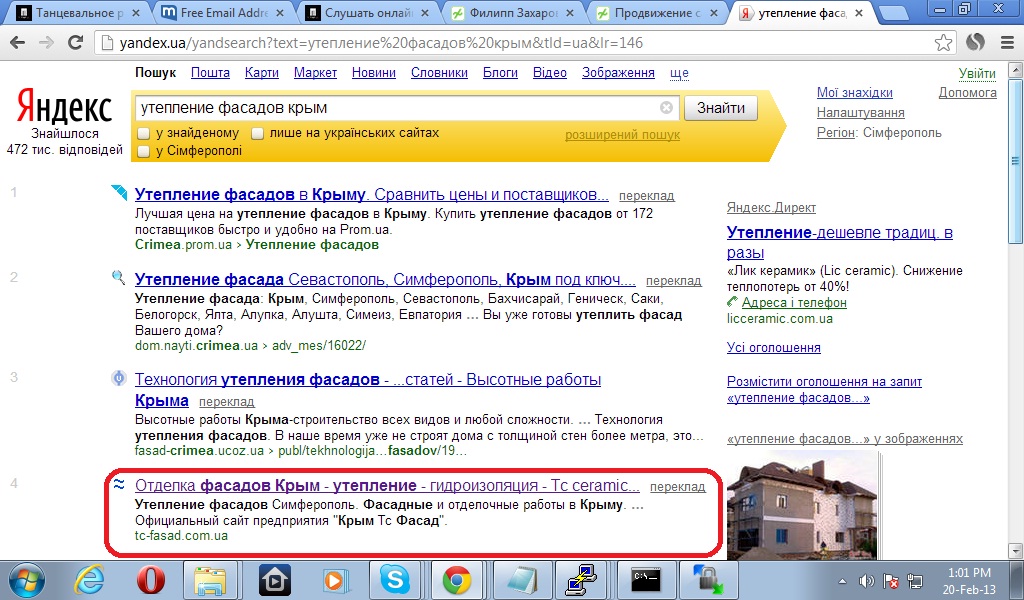Screen dimensions: 1024x600
Task: Expand the 'ще' services menu
Action: [x=679, y=72]
